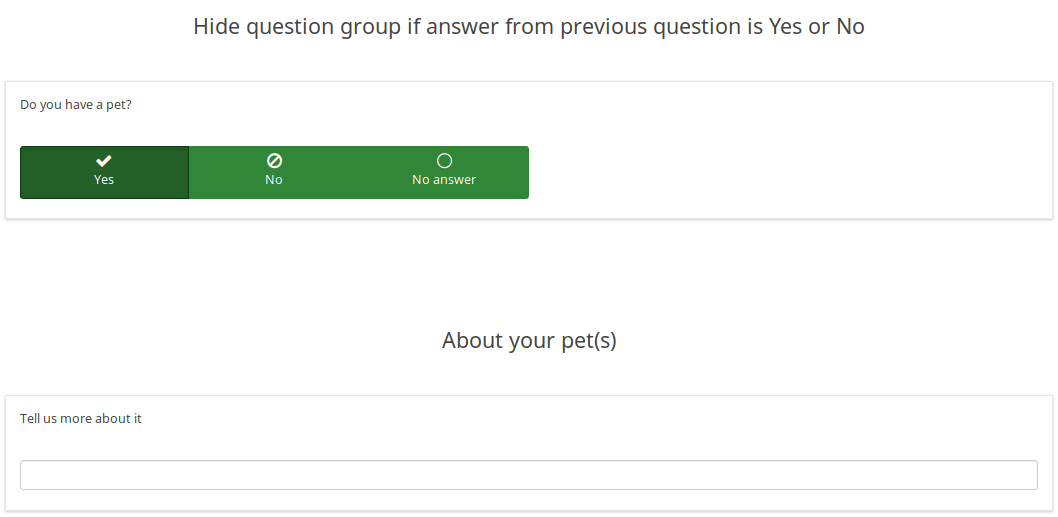1058x517 pixels.
Task: Click the word "Hide" in the survey title
Action: pyautogui.click(x=216, y=27)
